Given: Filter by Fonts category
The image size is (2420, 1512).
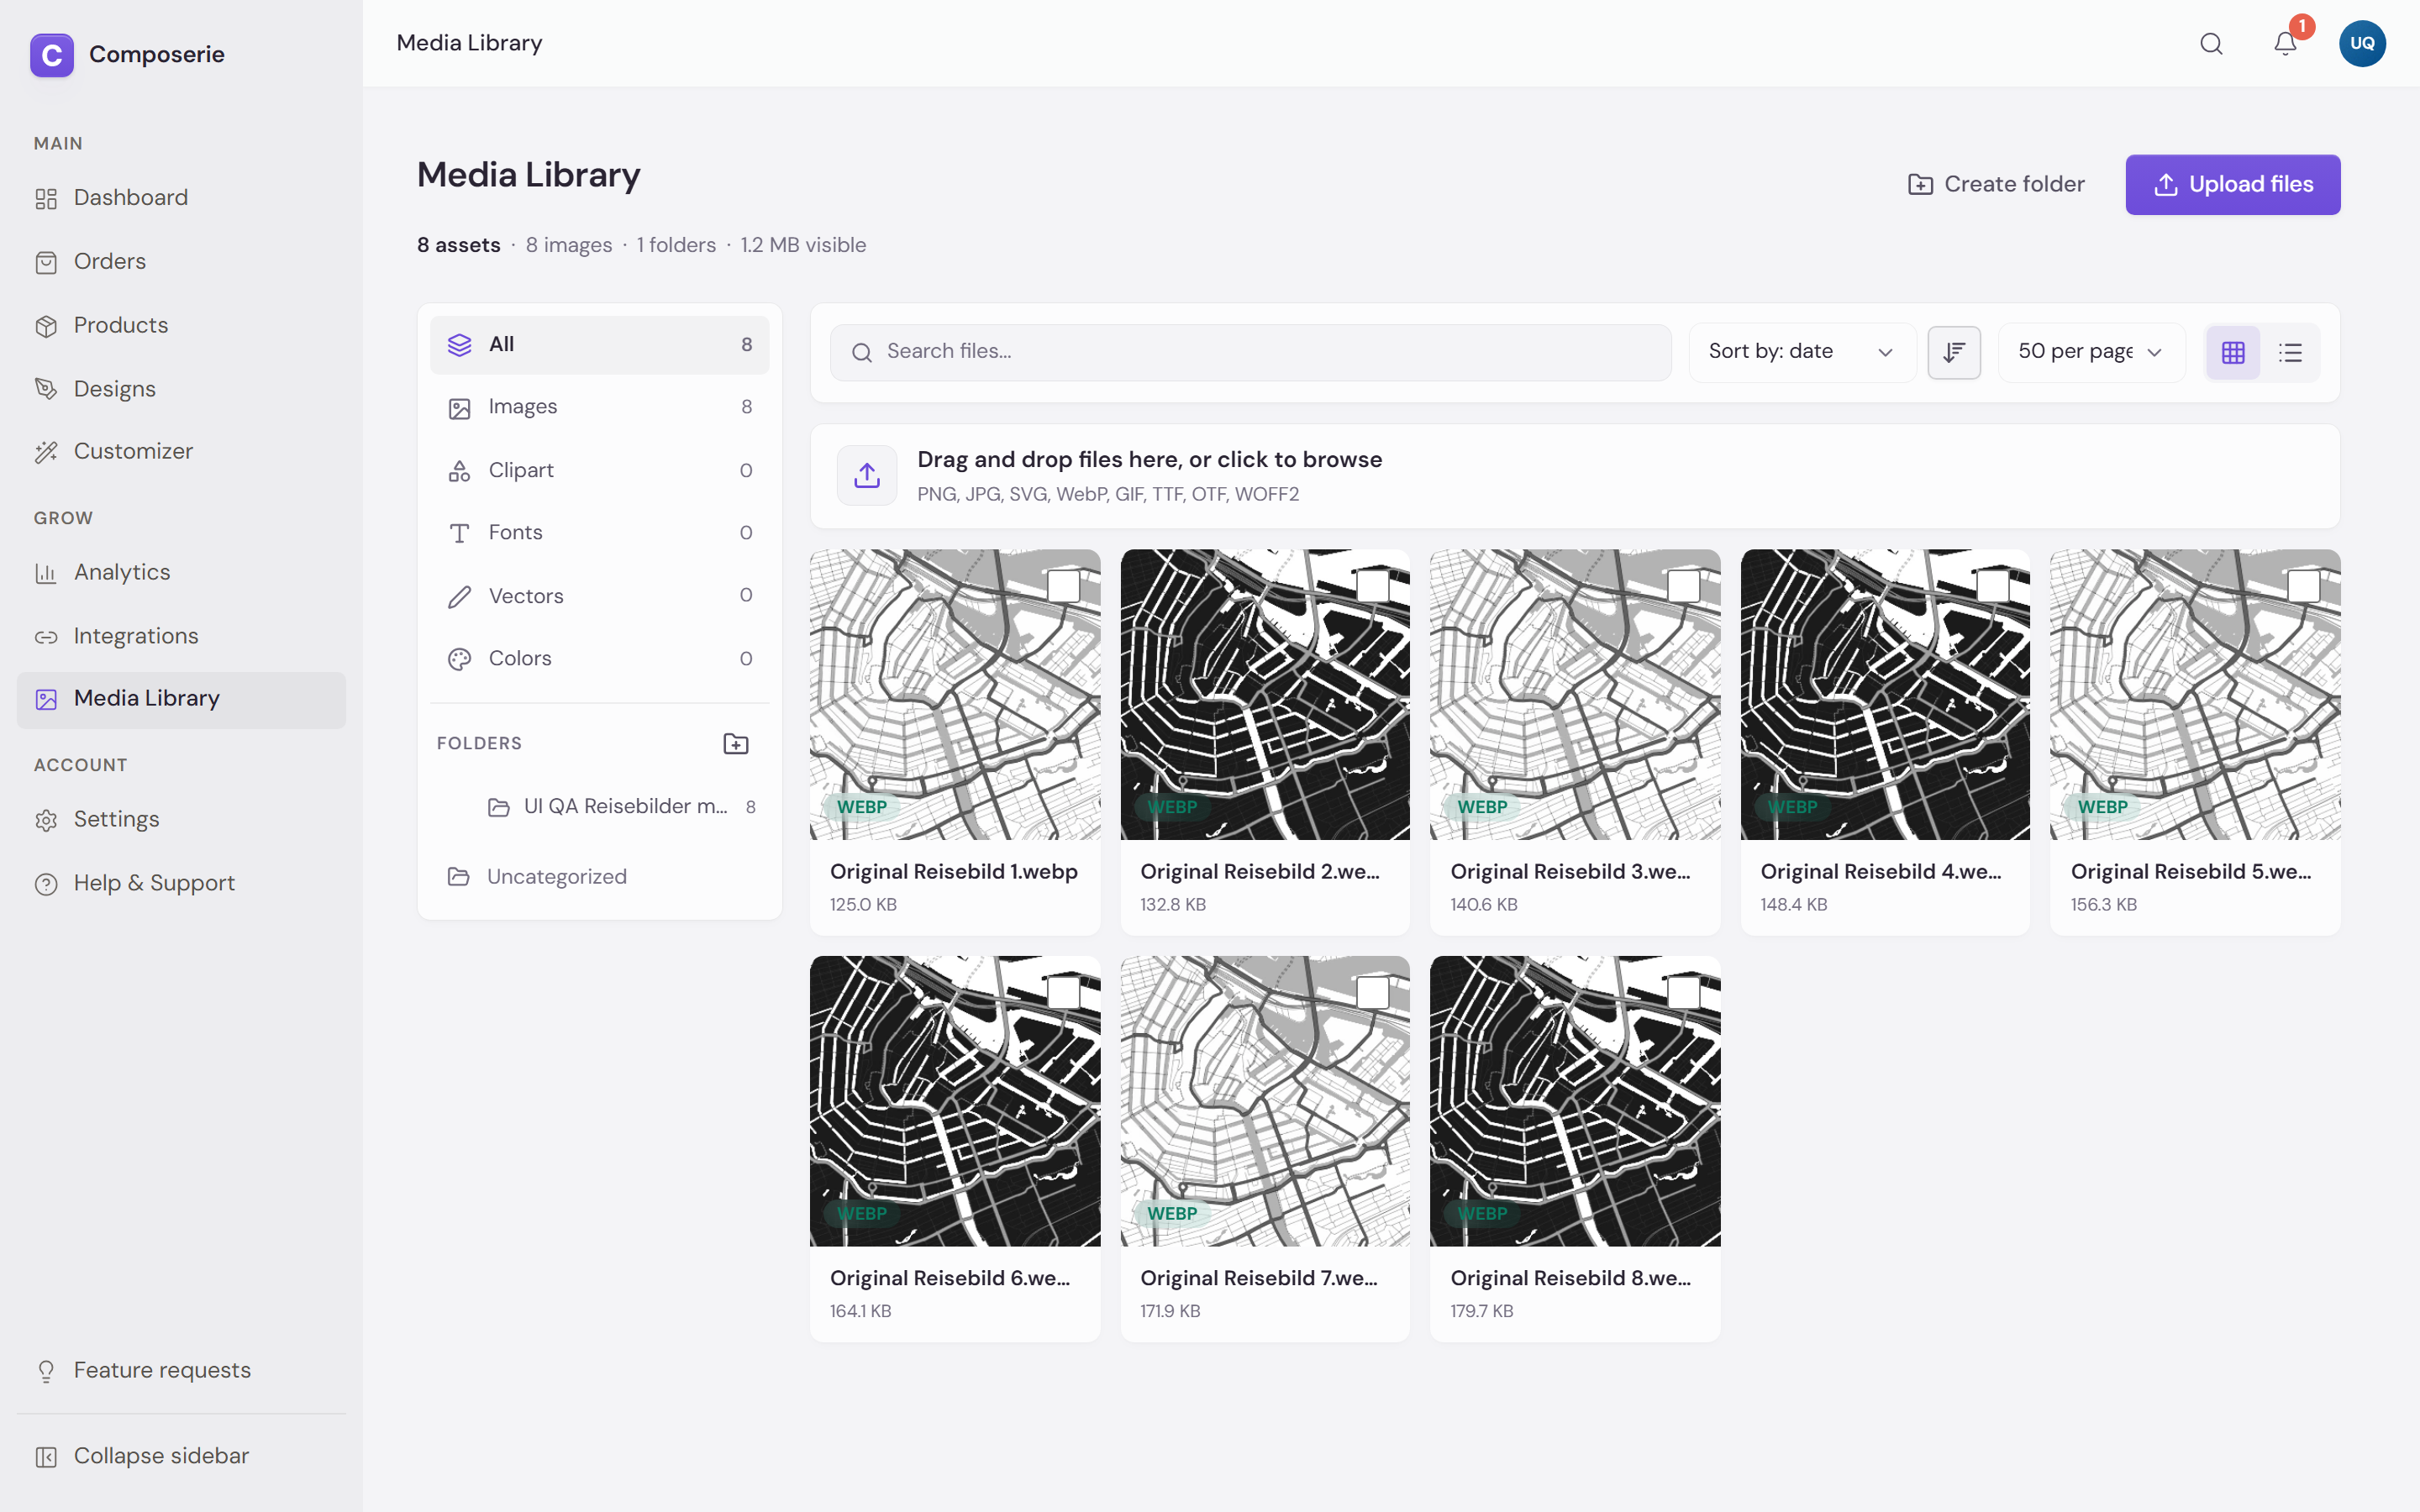Looking at the screenshot, I should [x=599, y=533].
